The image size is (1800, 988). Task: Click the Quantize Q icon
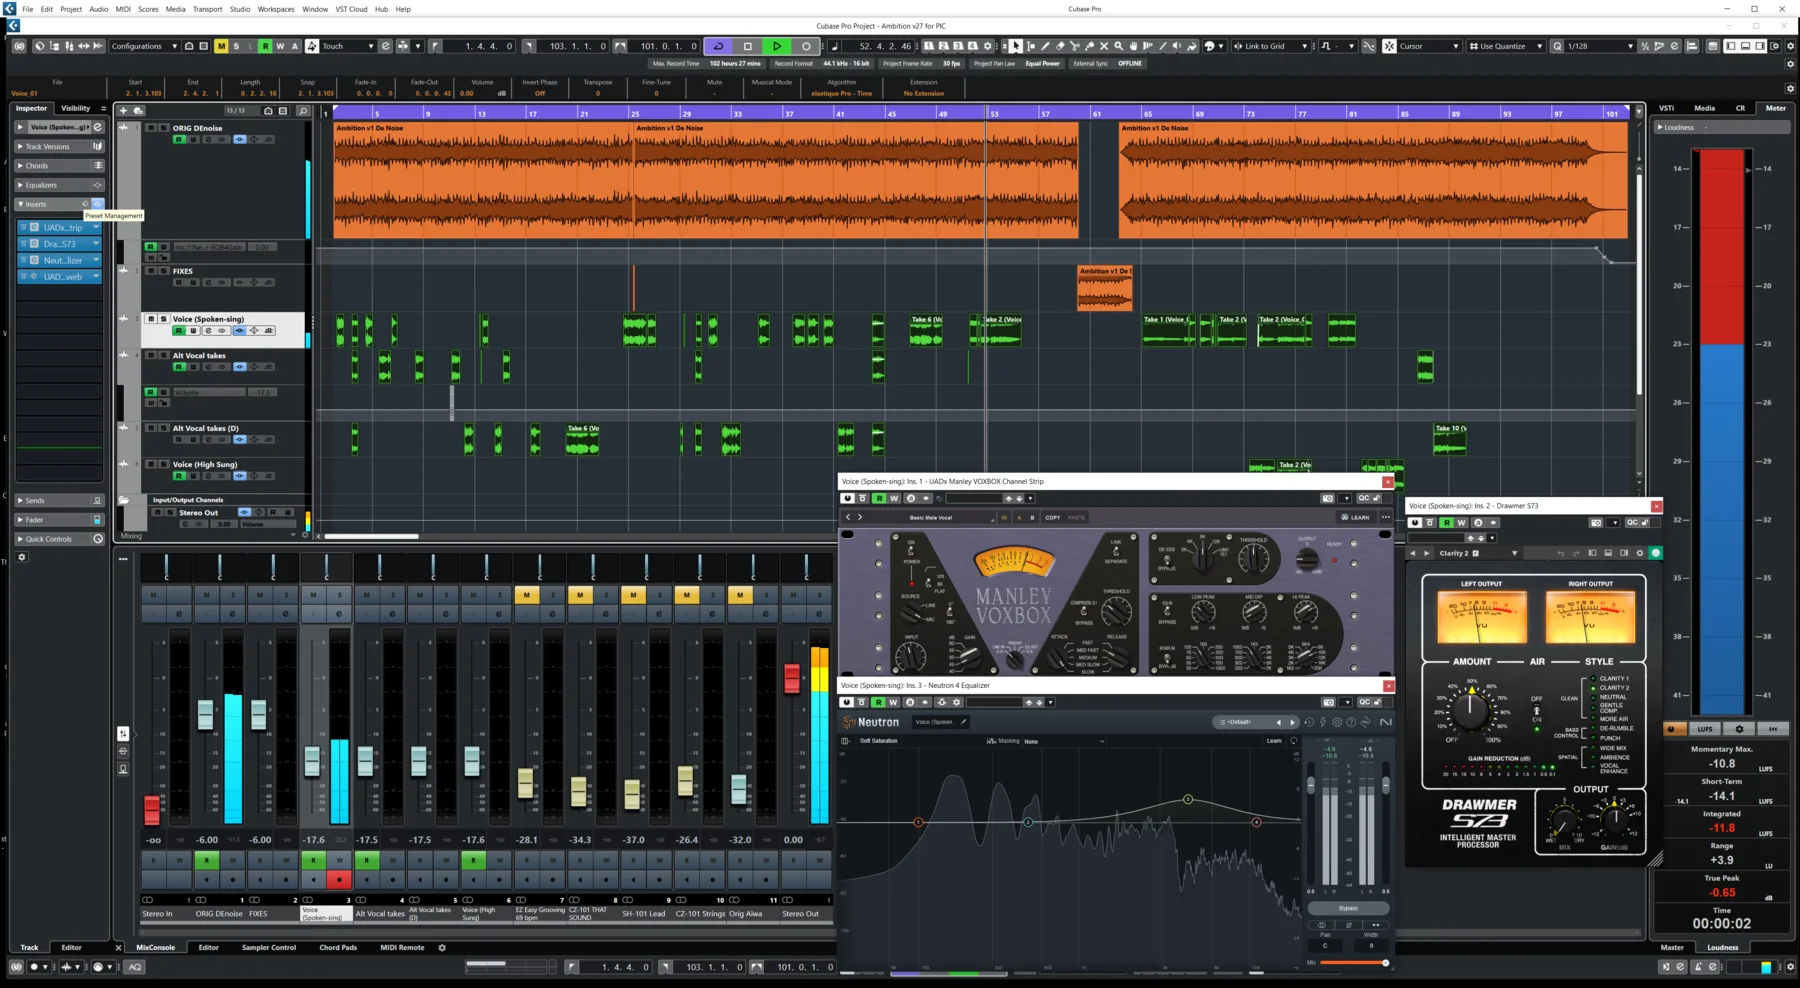[x=1557, y=46]
